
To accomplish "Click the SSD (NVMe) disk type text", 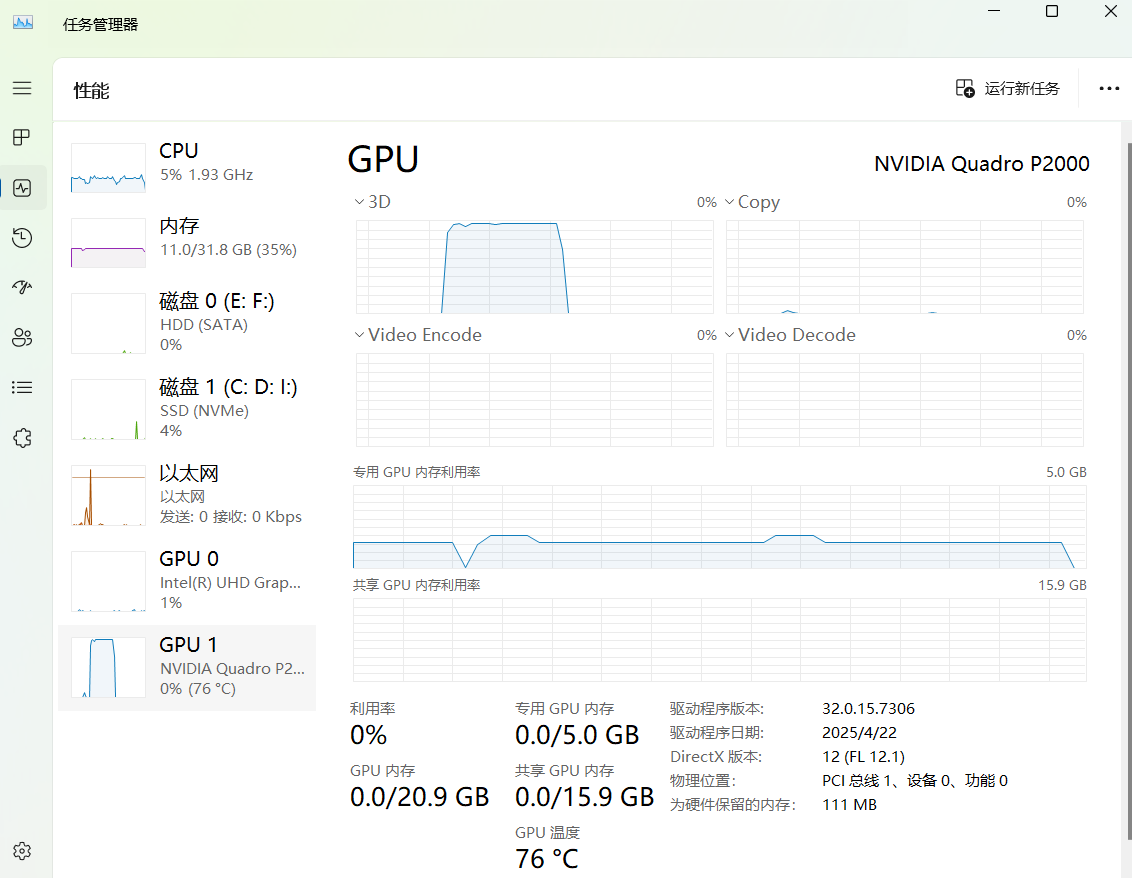I will coord(204,411).
